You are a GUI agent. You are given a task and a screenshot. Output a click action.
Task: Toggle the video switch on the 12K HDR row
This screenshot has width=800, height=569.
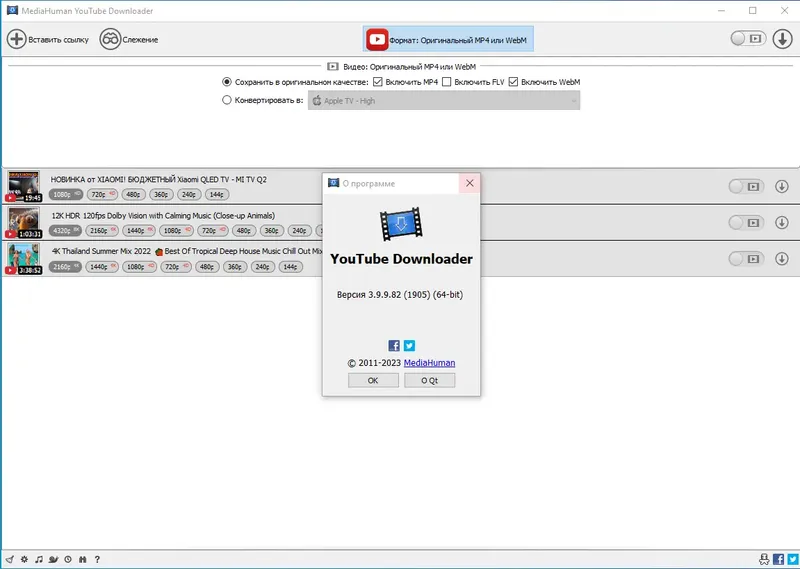click(746, 222)
